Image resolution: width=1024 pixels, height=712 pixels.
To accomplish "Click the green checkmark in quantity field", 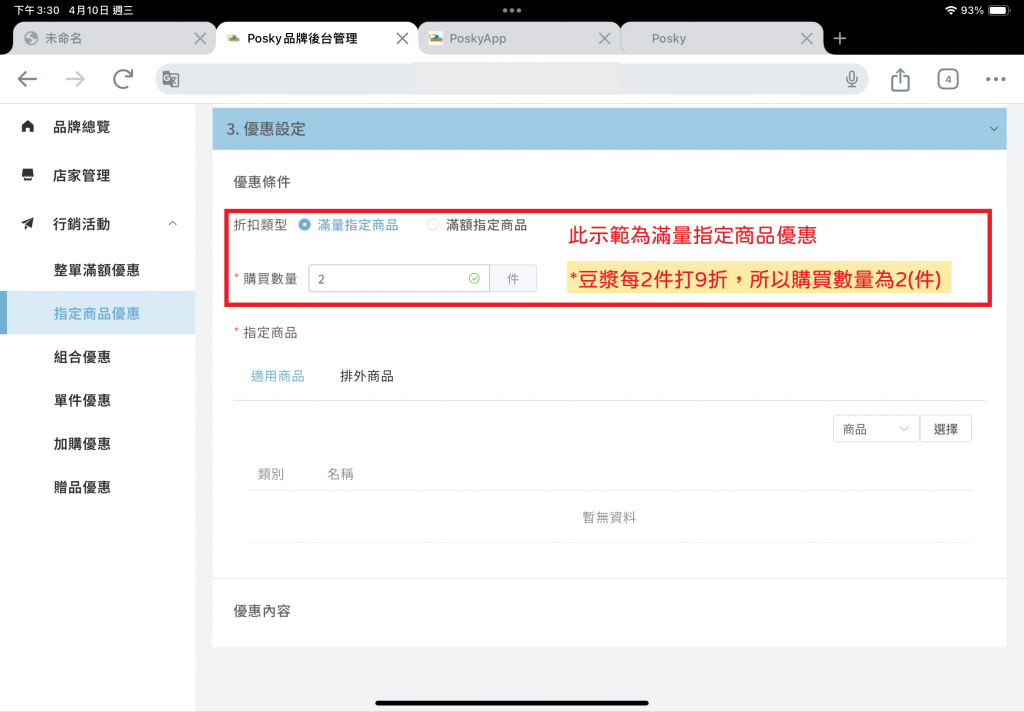I will (x=474, y=279).
